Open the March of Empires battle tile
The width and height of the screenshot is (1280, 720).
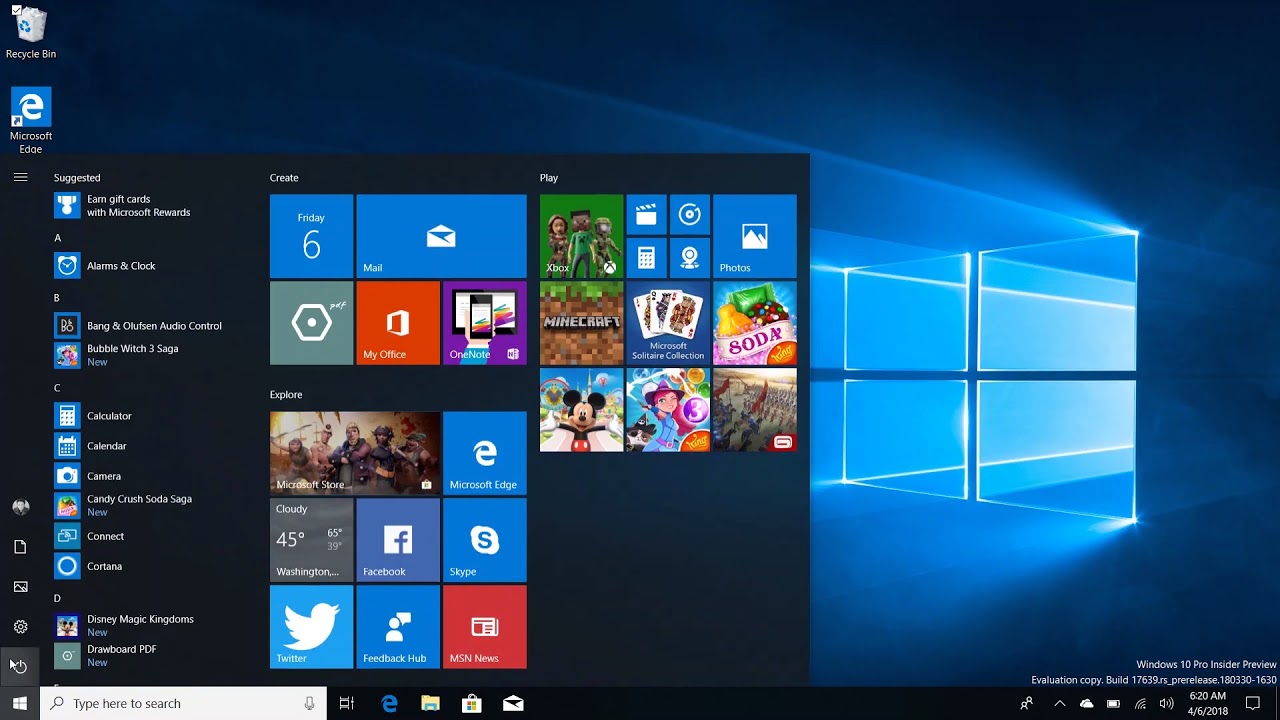(755, 410)
